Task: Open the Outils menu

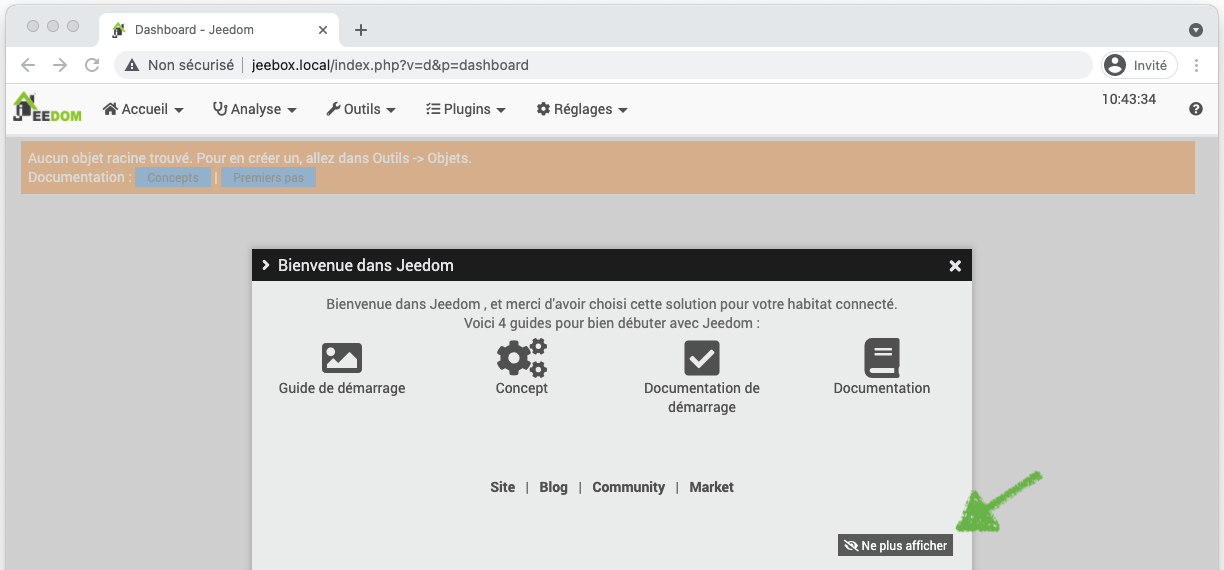Action: pyautogui.click(x=361, y=109)
